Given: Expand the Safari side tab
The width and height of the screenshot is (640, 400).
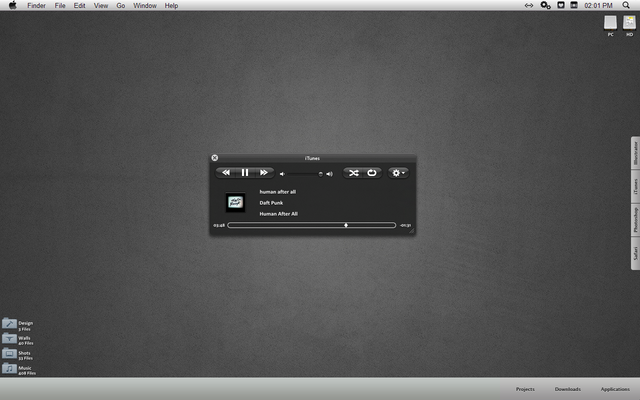Looking at the screenshot, I should click(x=635, y=254).
